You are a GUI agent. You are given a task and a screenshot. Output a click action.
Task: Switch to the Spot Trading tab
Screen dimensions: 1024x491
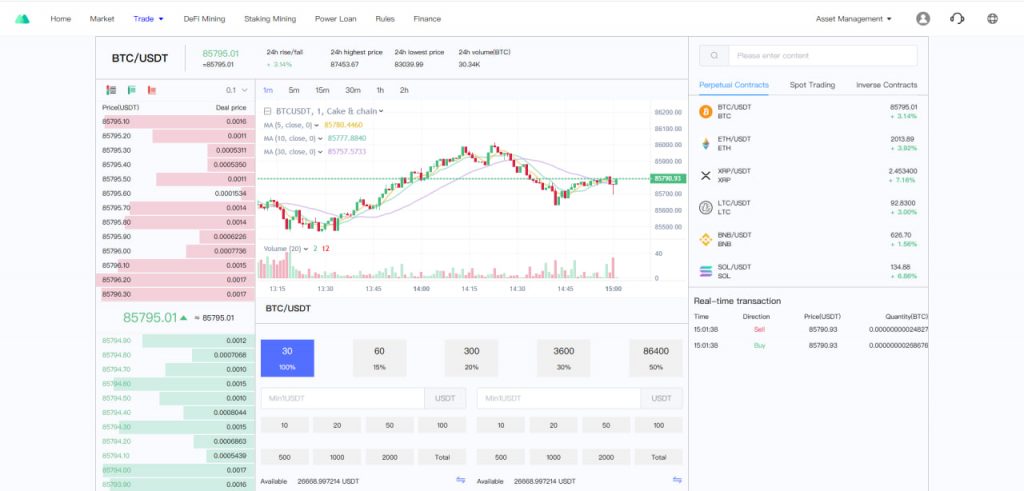point(812,85)
